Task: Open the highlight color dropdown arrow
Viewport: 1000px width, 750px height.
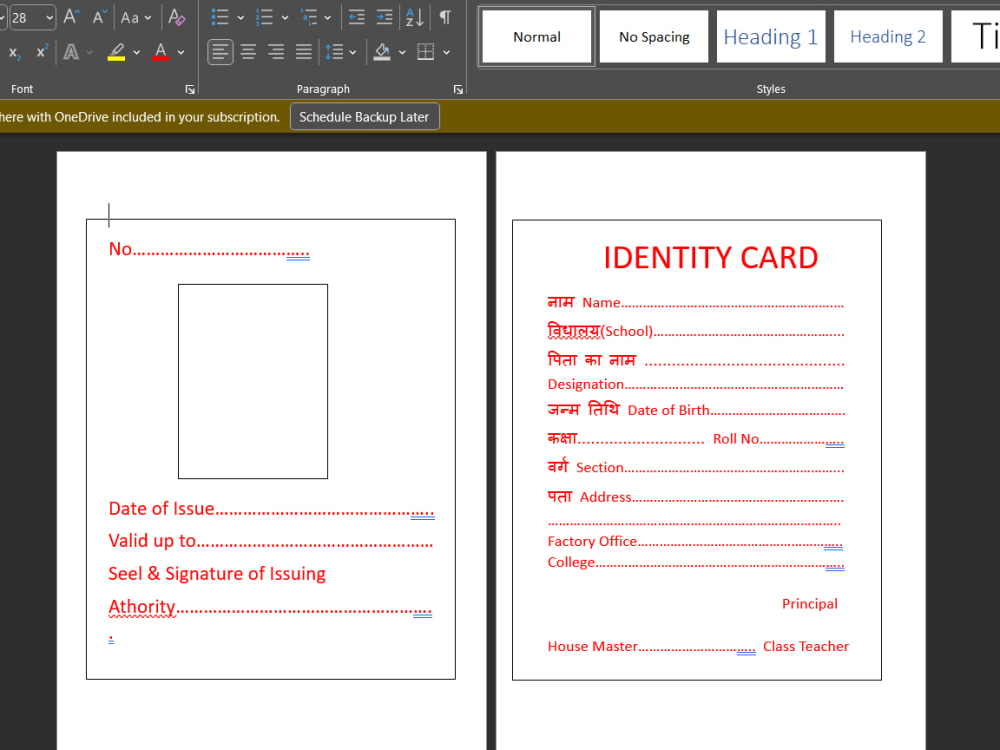Action: 136,52
